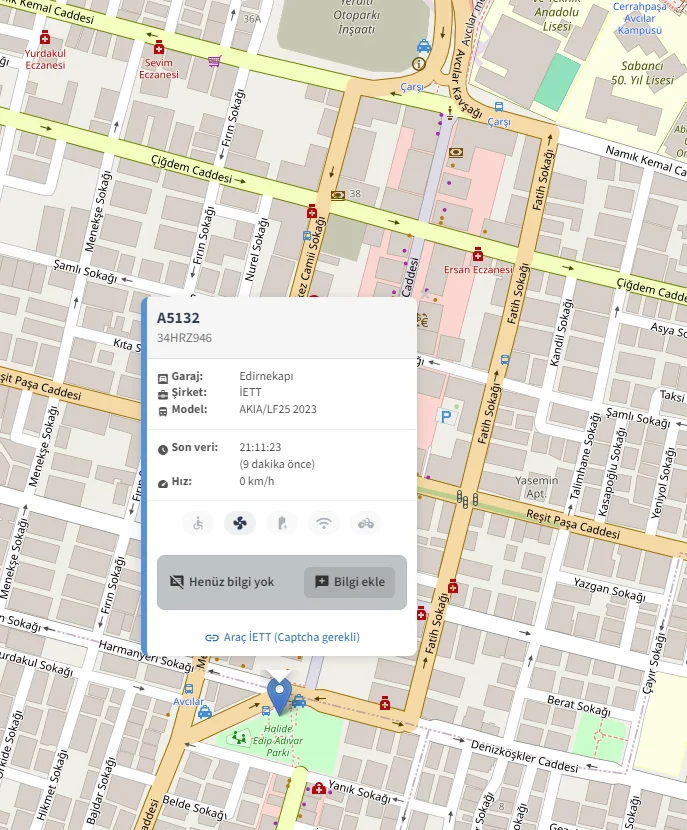This screenshot has width=687, height=830.
Task: Click the Ersan Eczanesi pharmacy marker
Action: tap(478, 253)
